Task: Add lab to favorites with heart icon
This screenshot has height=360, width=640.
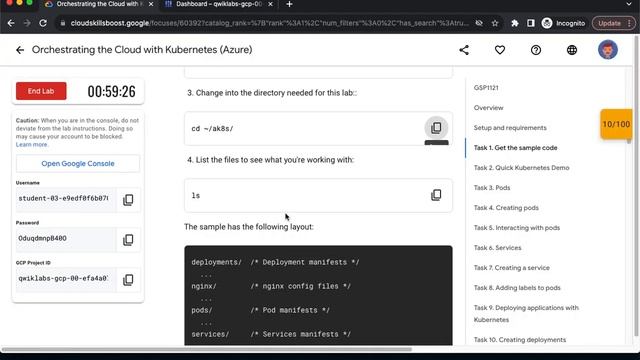Action: pyautogui.click(x=500, y=50)
